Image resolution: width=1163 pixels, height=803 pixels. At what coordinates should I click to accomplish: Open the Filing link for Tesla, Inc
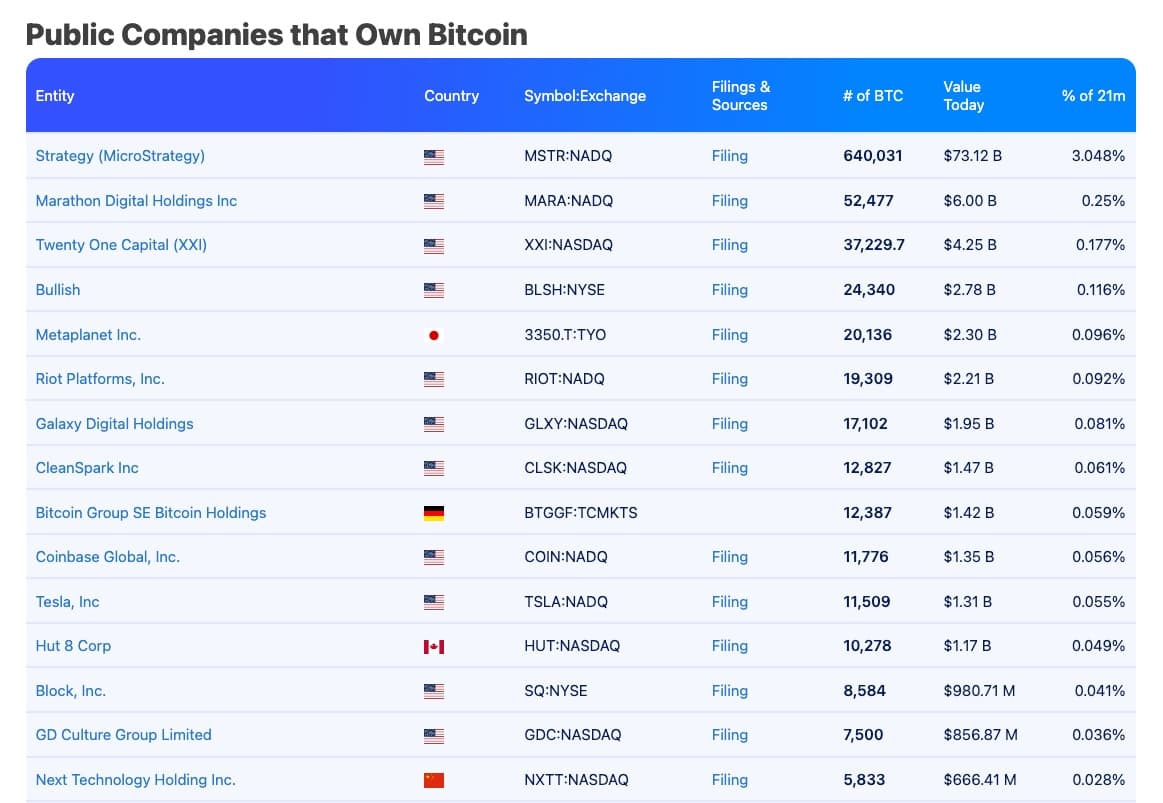click(730, 602)
